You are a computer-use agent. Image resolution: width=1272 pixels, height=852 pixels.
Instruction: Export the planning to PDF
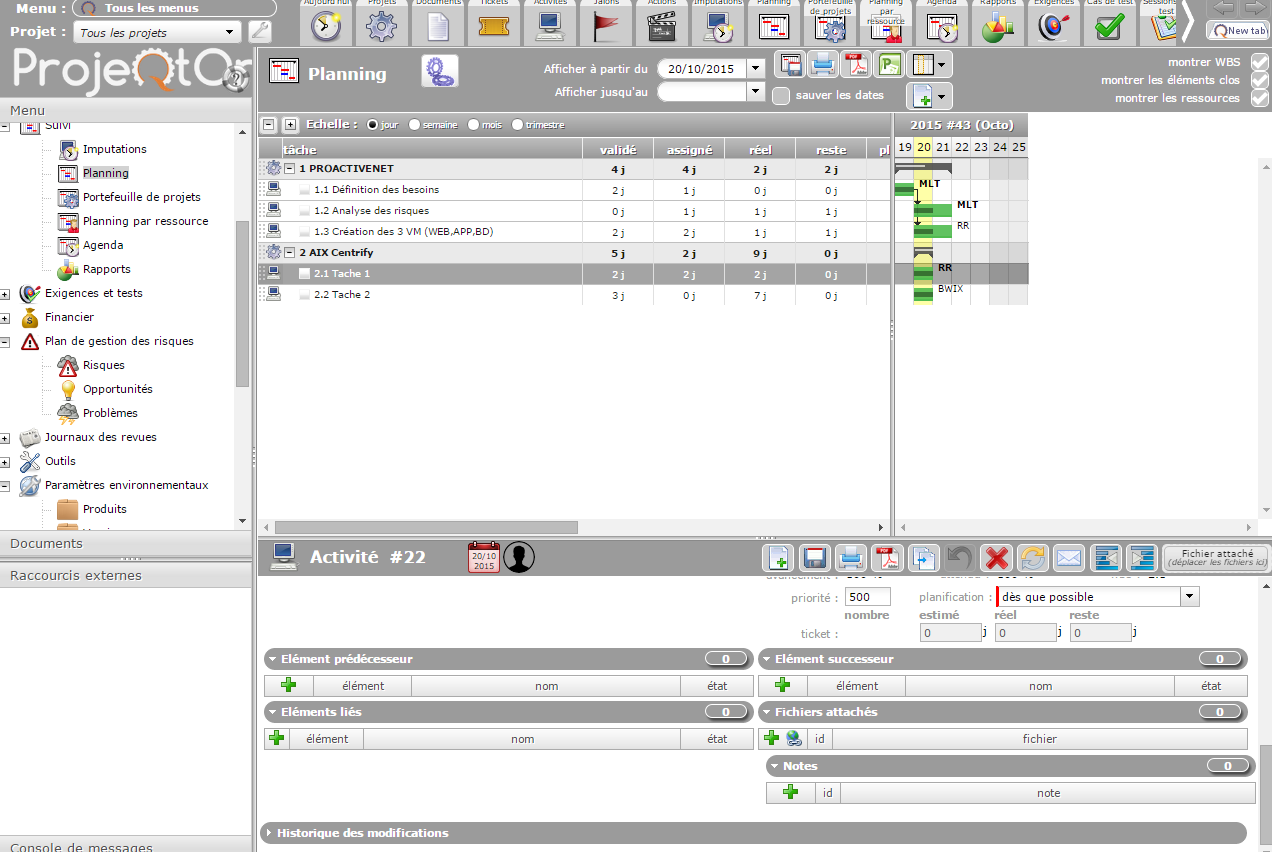[856, 65]
